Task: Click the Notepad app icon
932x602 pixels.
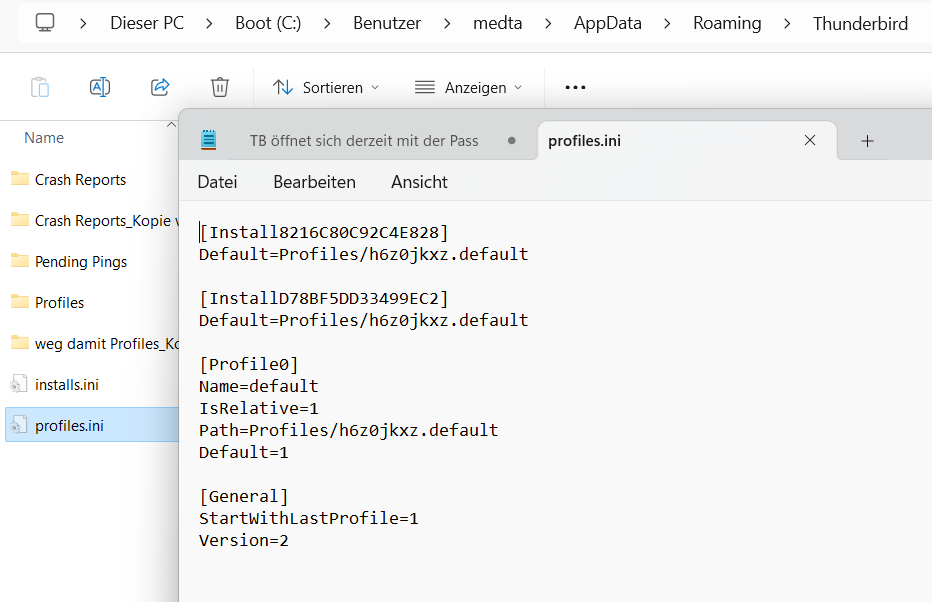Action: pos(209,140)
